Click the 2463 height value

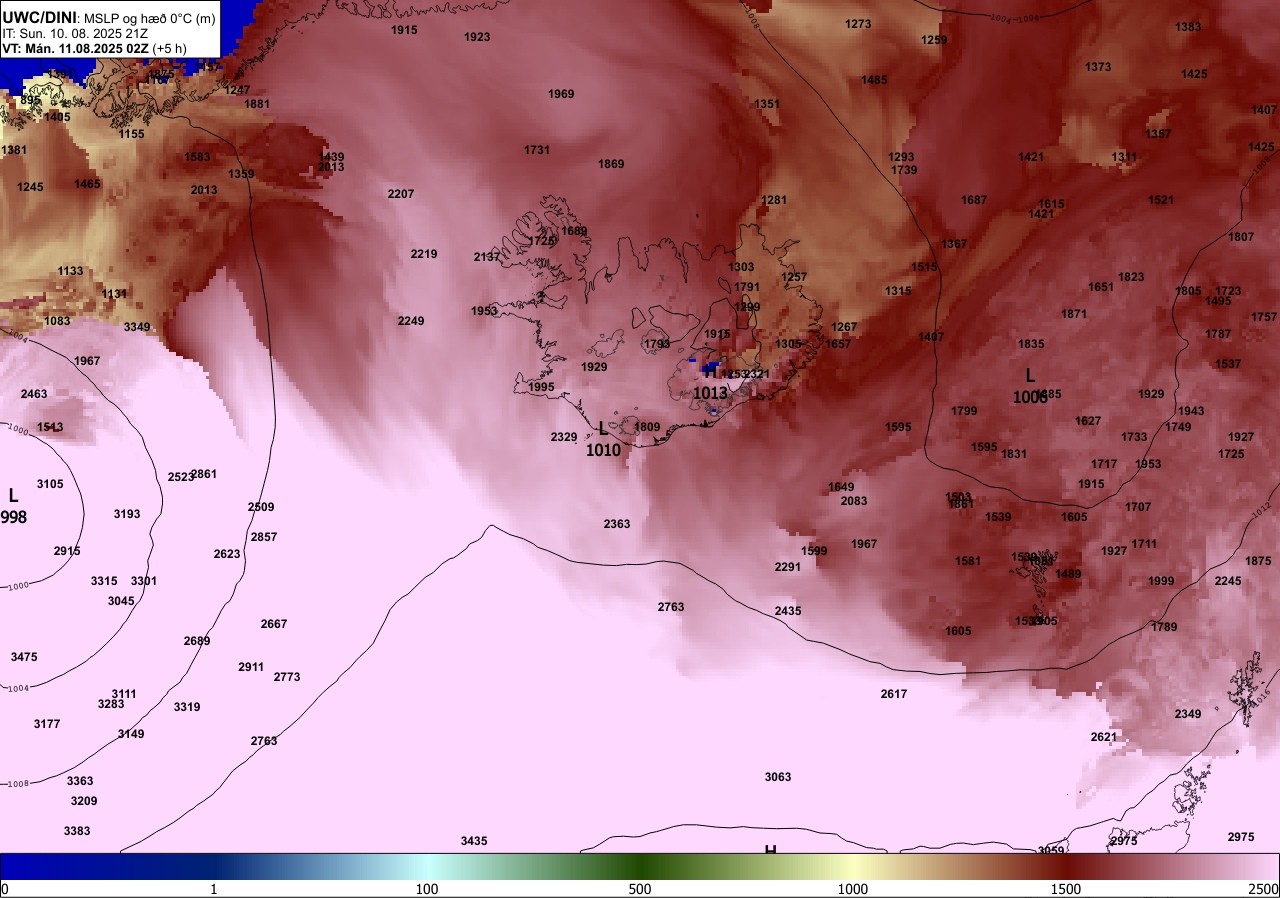[x=34, y=394]
